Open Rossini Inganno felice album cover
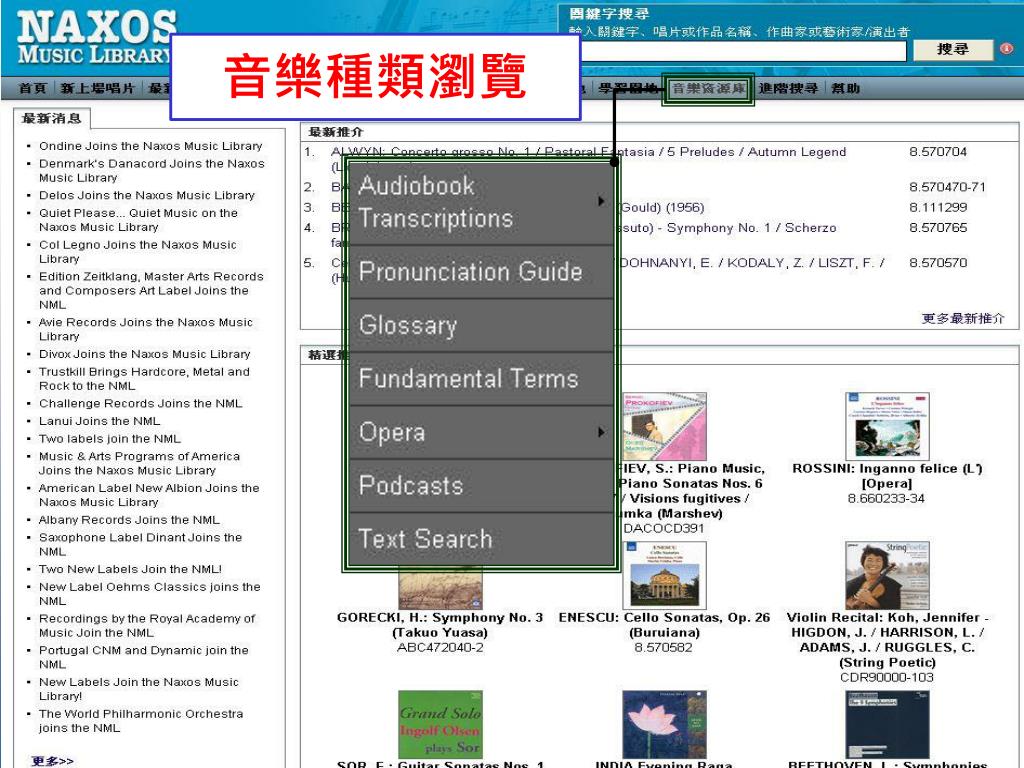1024x768 pixels. (887, 426)
